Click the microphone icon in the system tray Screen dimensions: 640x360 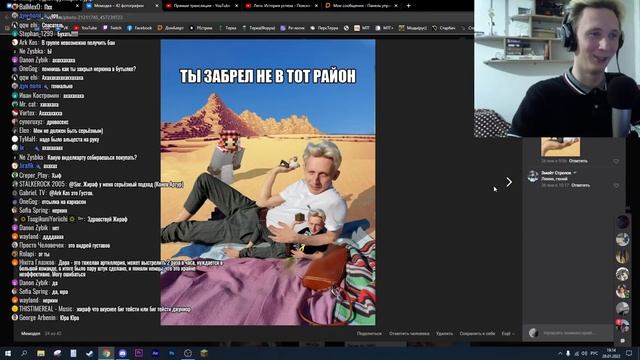[568, 353]
